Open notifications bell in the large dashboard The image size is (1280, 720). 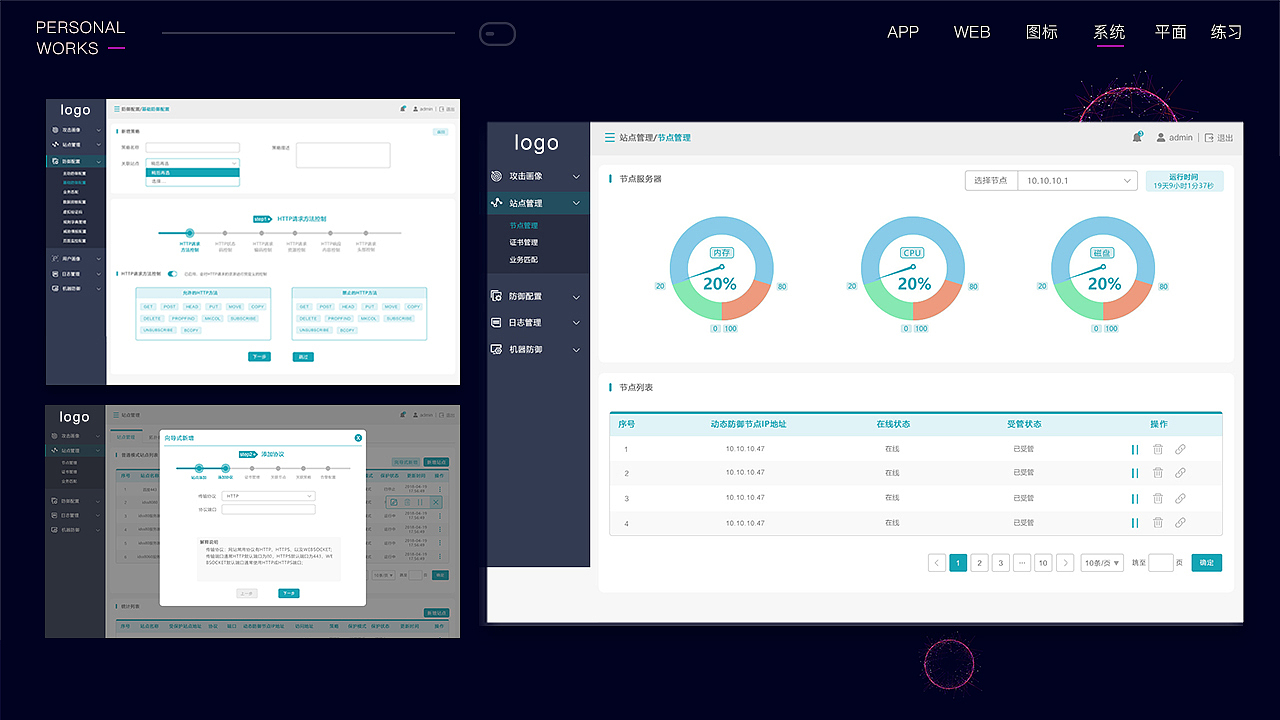[x=1137, y=137]
